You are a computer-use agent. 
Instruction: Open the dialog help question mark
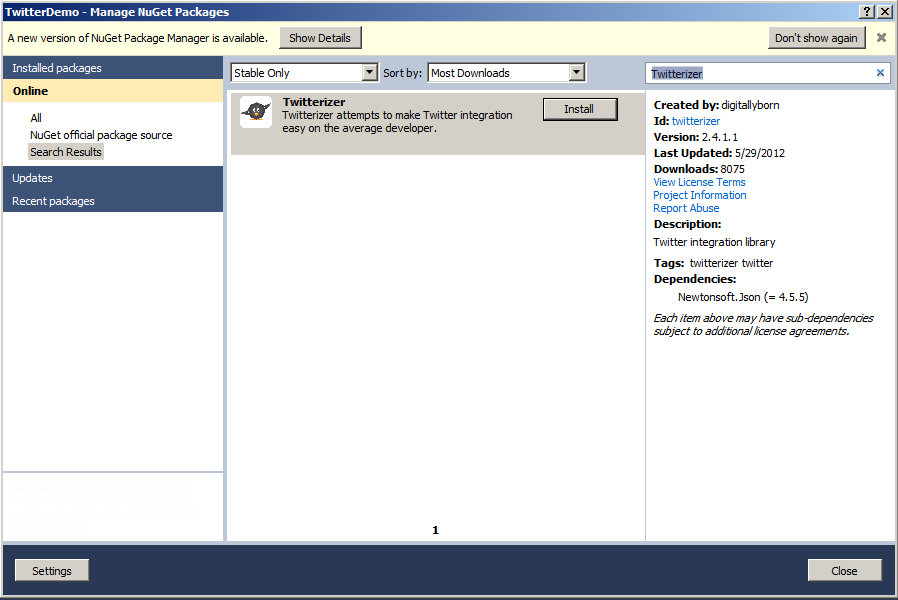(x=867, y=11)
